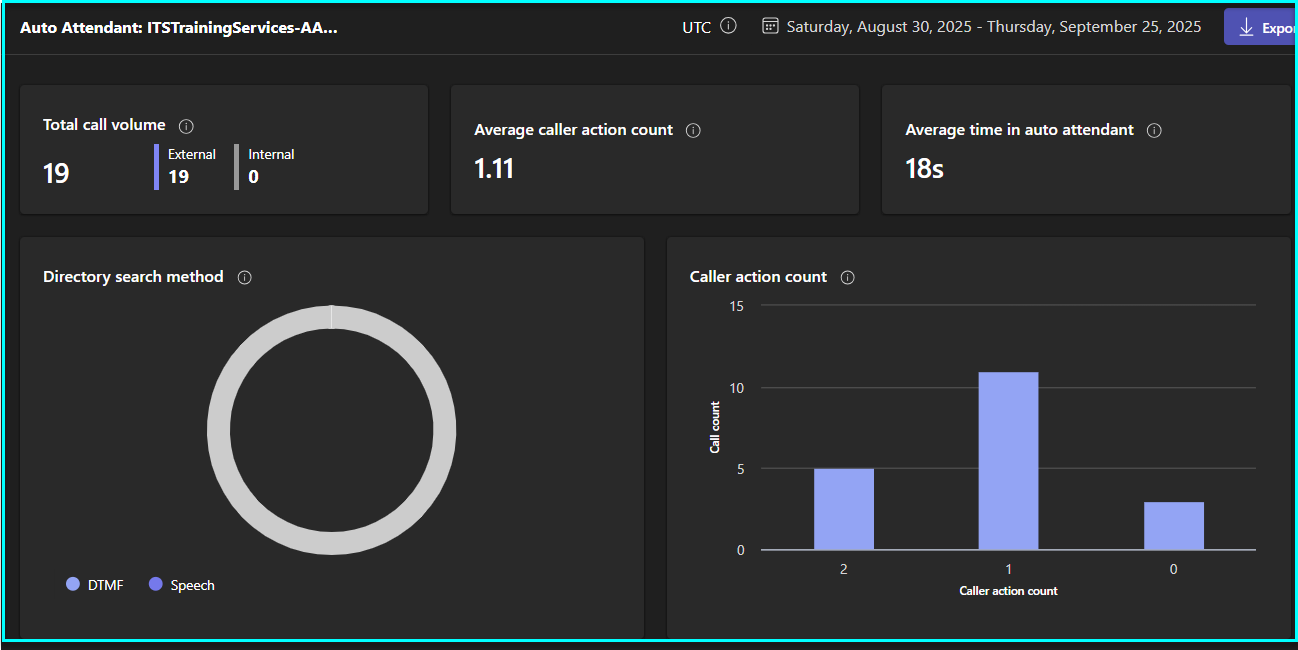This screenshot has height=650, width=1298.
Task: Open the date range picker
Action: 993,27
